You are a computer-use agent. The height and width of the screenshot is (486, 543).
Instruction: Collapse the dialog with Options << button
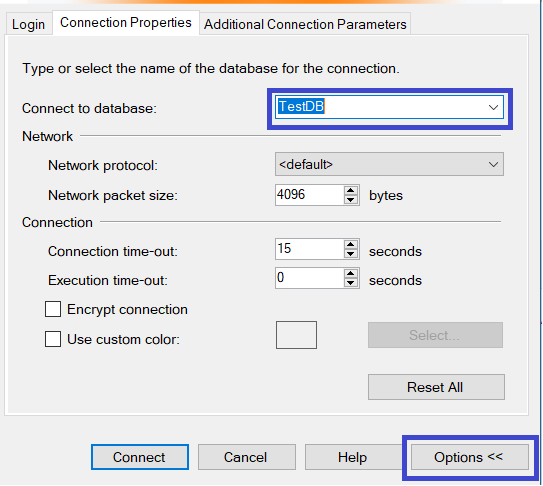tap(470, 457)
